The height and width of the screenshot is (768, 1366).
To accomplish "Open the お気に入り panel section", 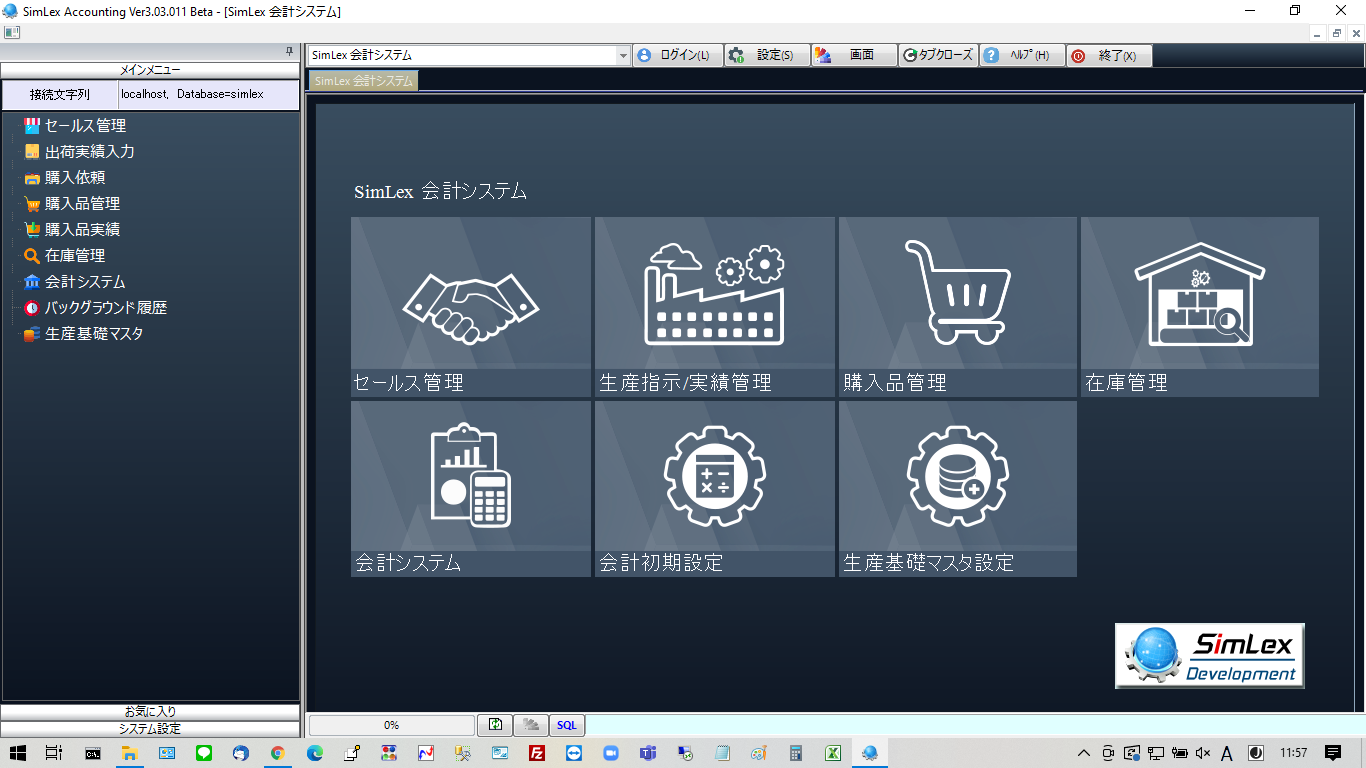I will [x=150, y=711].
